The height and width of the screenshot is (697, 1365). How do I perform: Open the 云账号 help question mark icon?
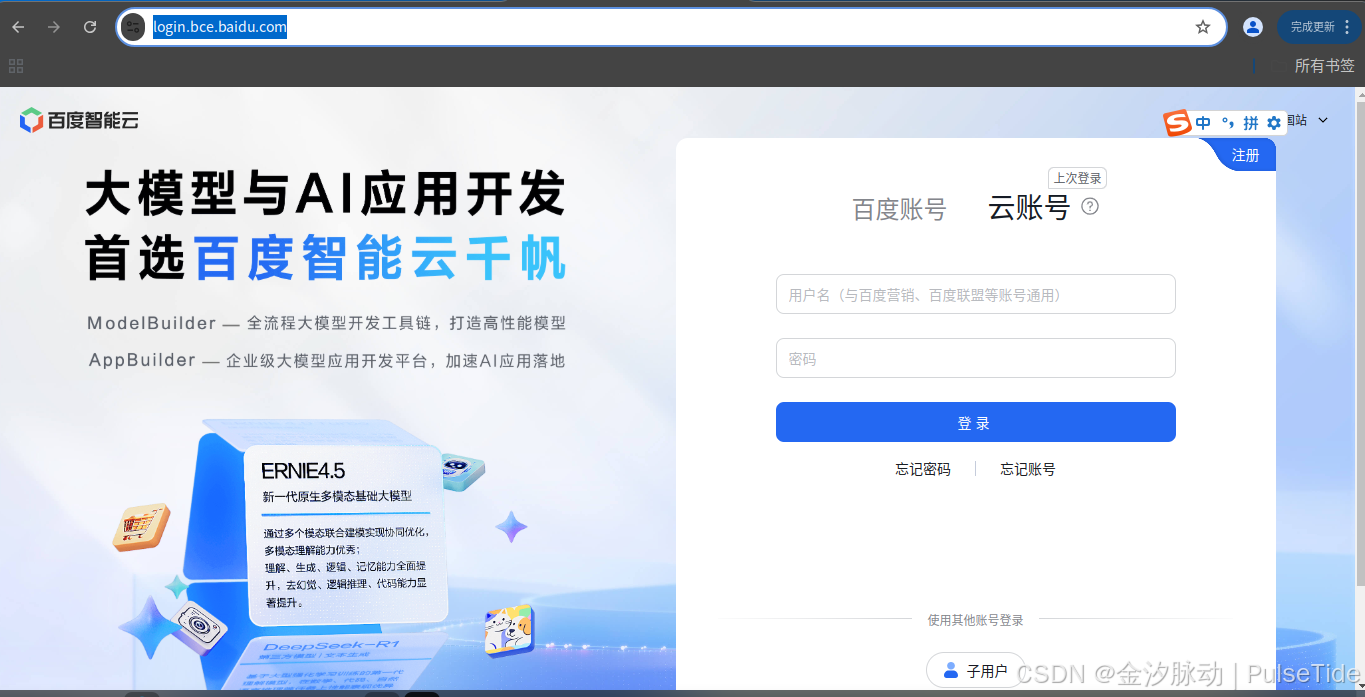pos(1090,206)
